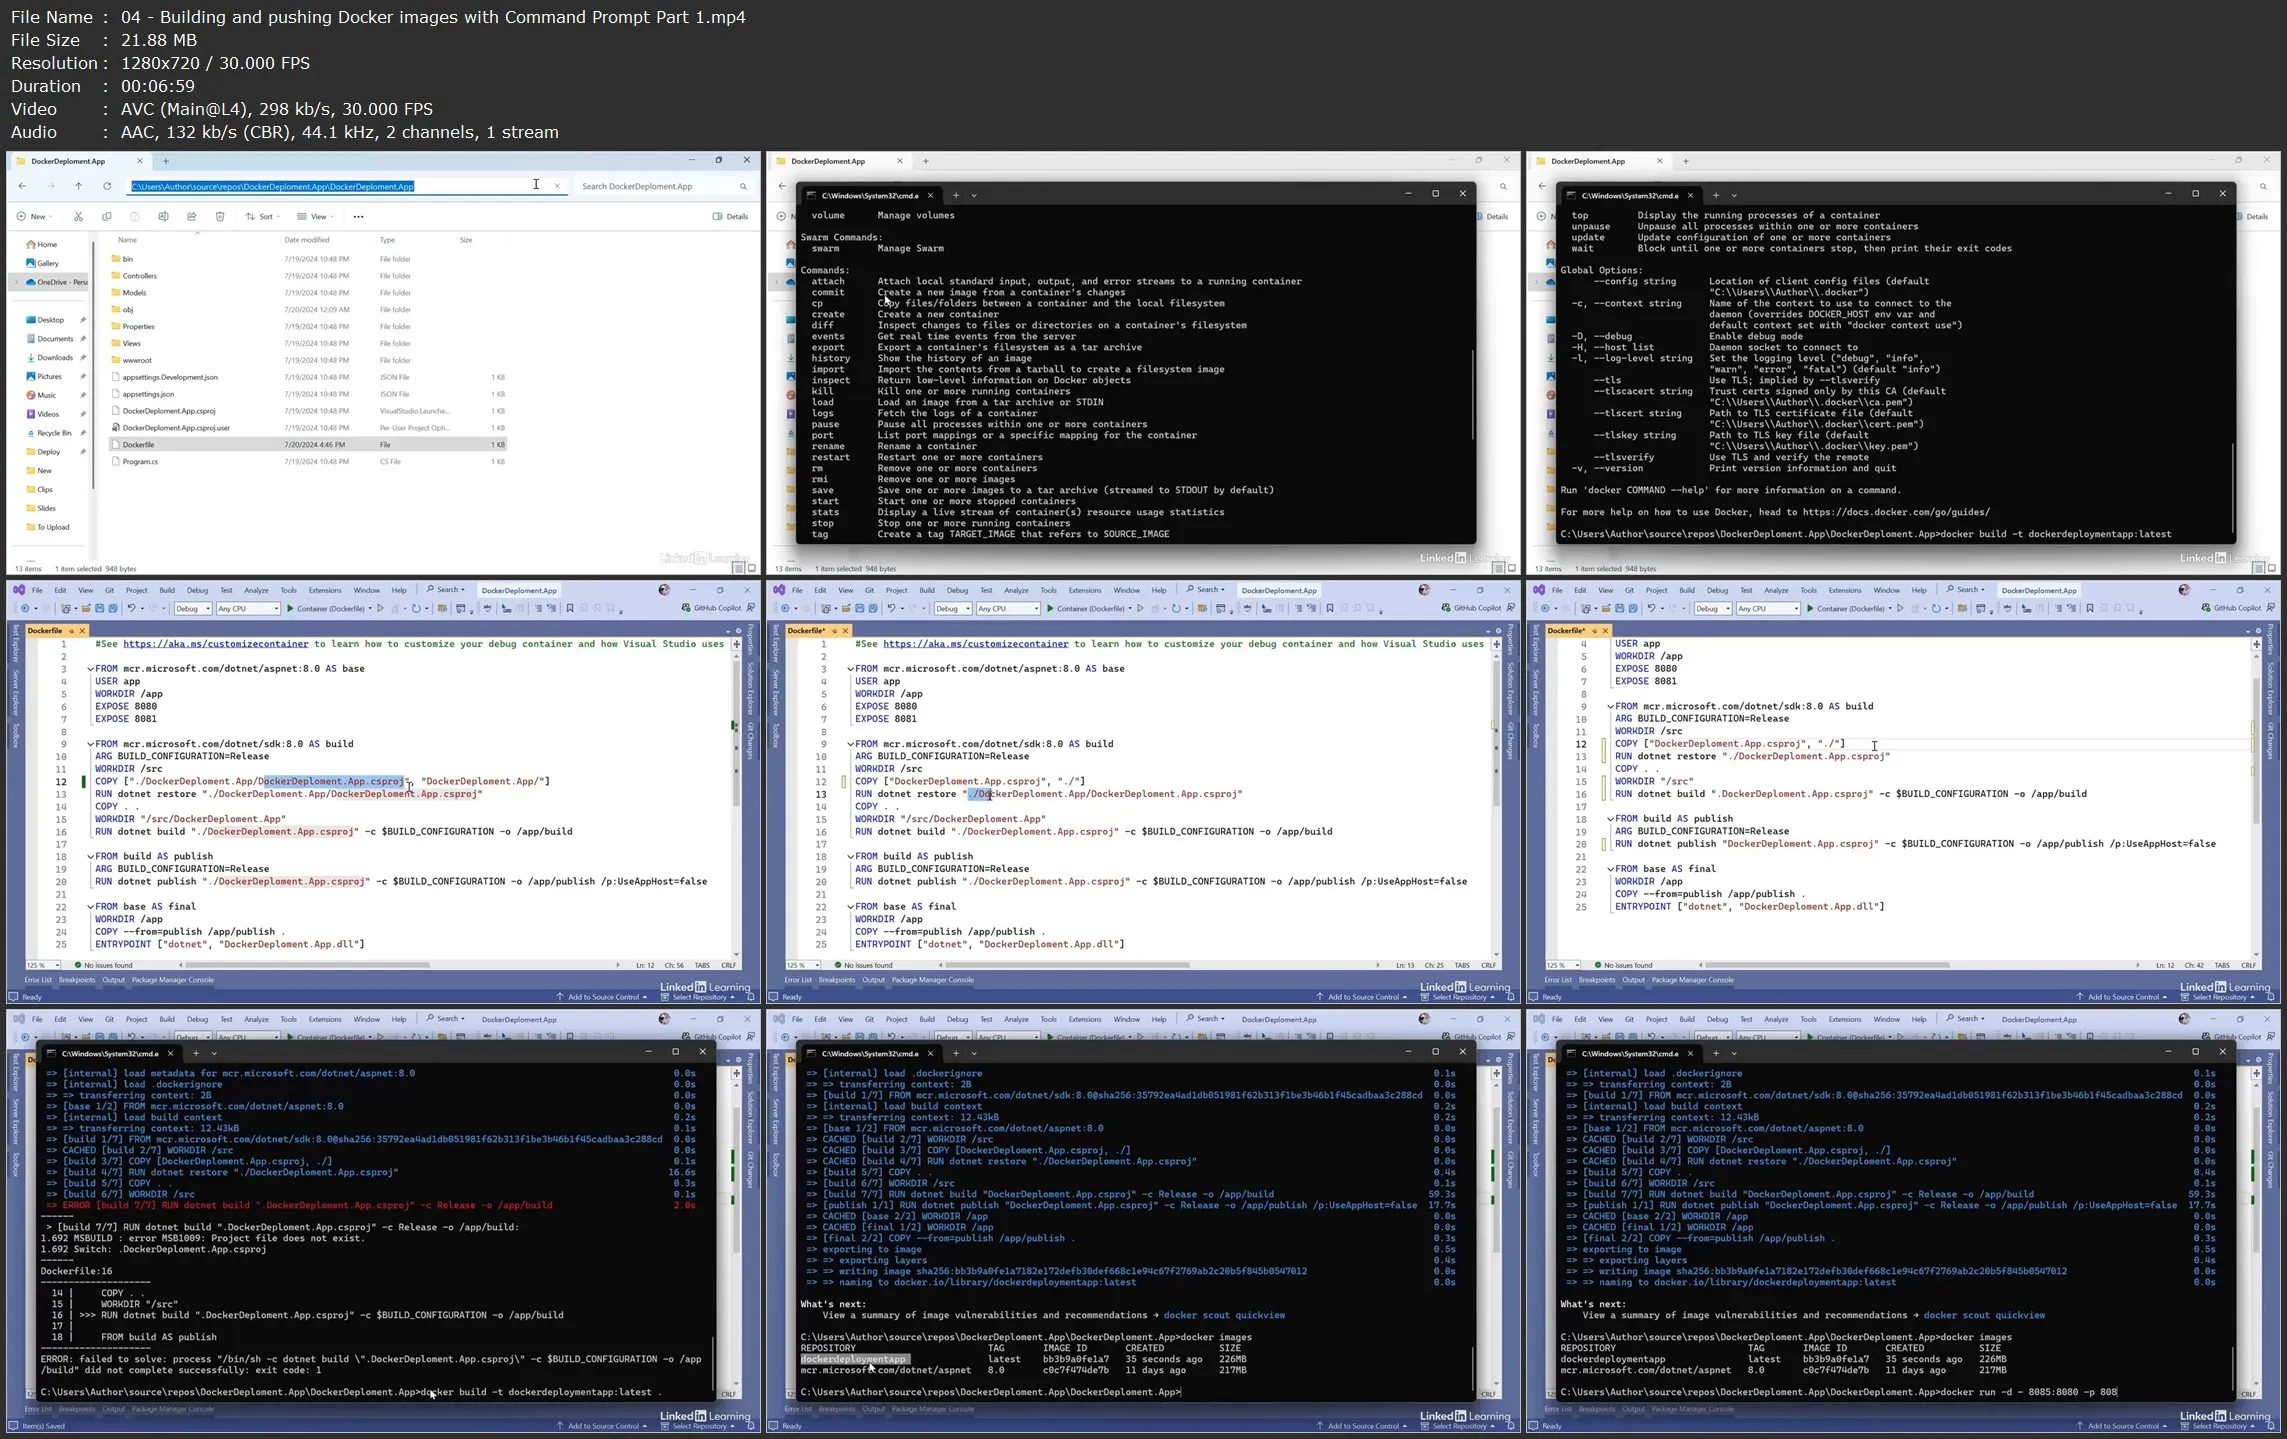Viewport: 2287px width, 1439px height.
Task: Select the wwwroot folder in File Explorer
Action: pos(137,360)
